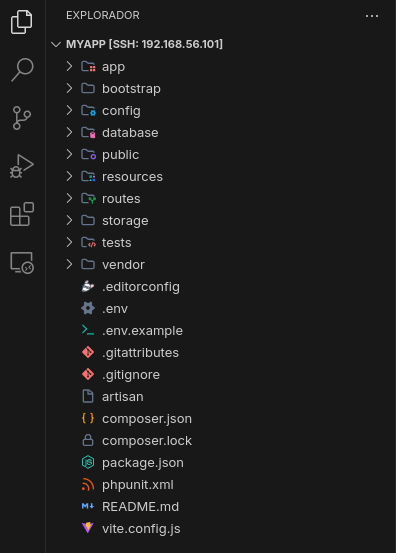Screen dimensions: 396x553
Task: Open the Extensions view icon
Action: 22,214
